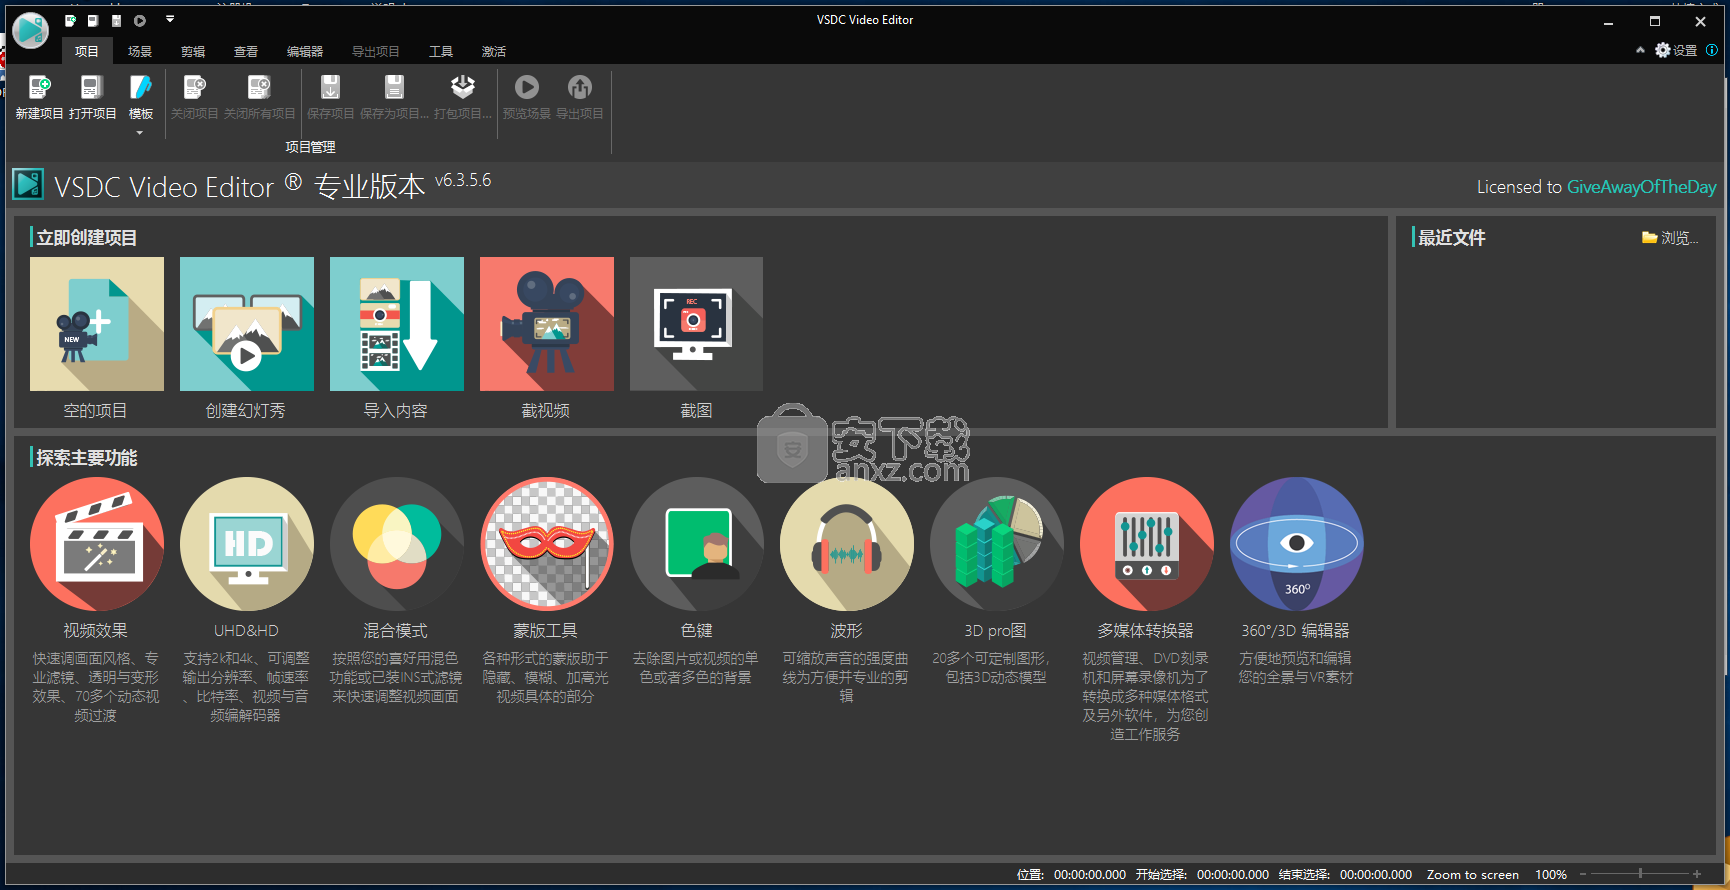Click the GiveAwayOfTheDay license link

[1641, 187]
